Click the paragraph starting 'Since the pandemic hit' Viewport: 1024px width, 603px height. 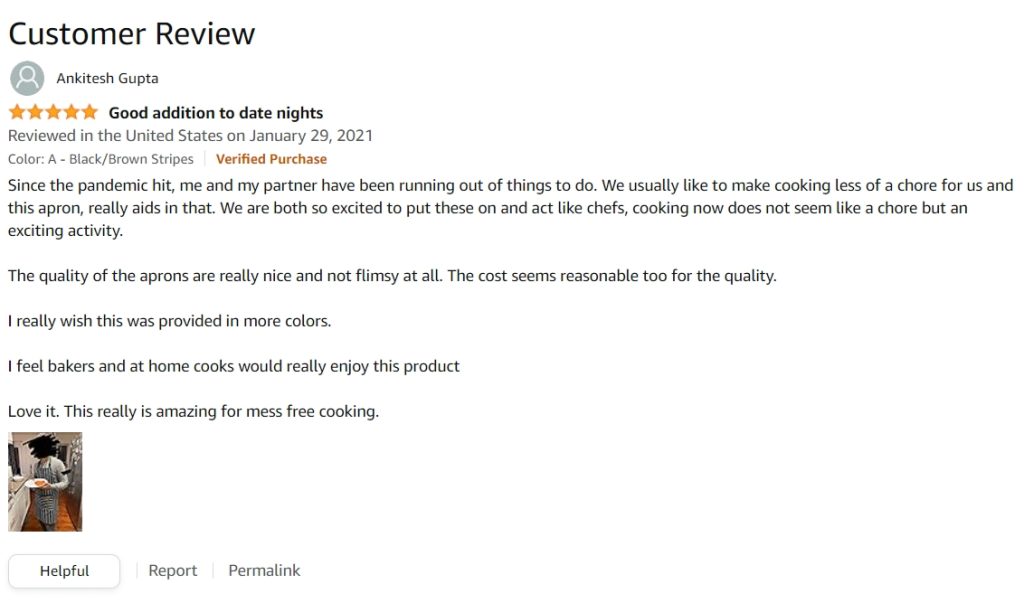[x=510, y=208]
